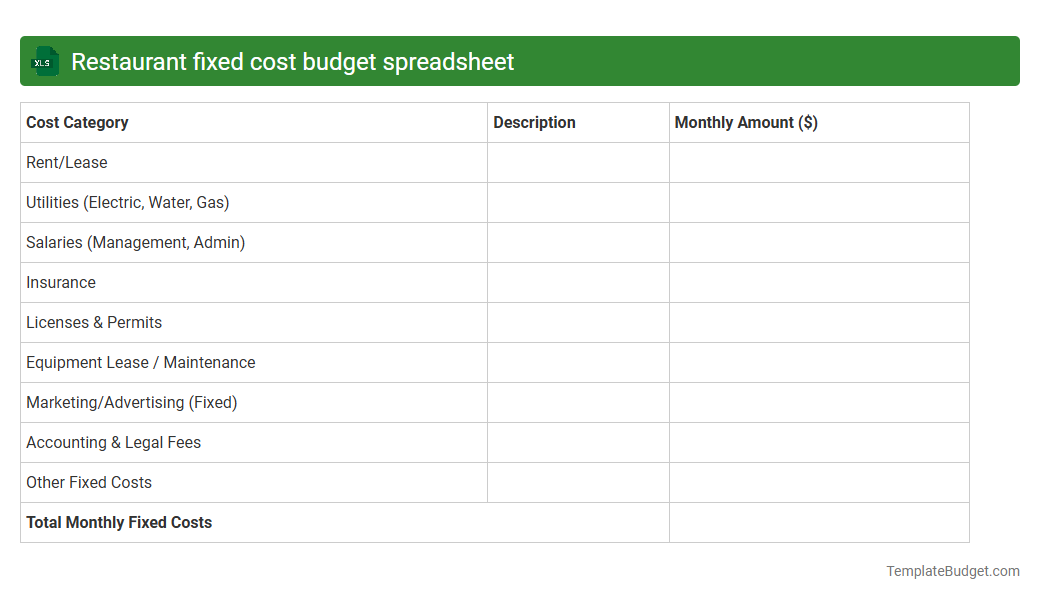Click the total amount cell at bottom
Screen dimensions: 1040x600
point(819,522)
